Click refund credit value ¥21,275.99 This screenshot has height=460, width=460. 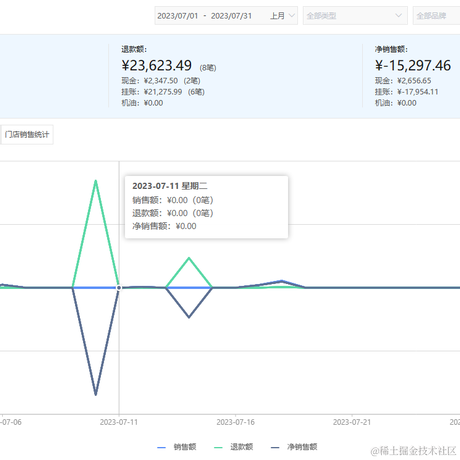163,92
